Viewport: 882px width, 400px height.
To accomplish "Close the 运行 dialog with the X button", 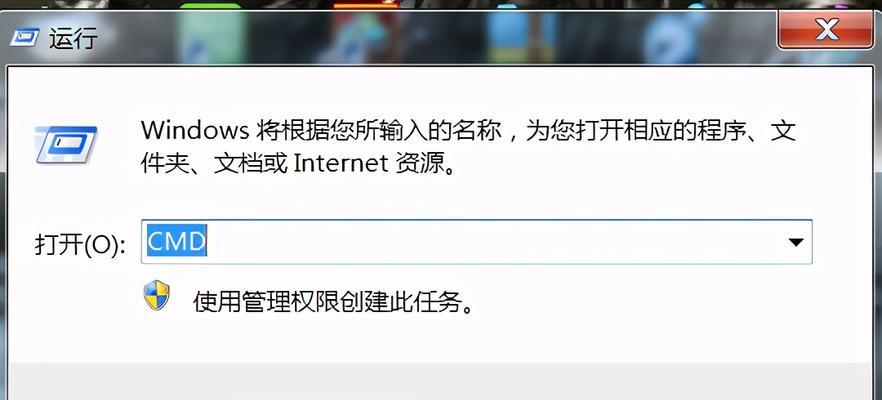I will click(826, 29).
